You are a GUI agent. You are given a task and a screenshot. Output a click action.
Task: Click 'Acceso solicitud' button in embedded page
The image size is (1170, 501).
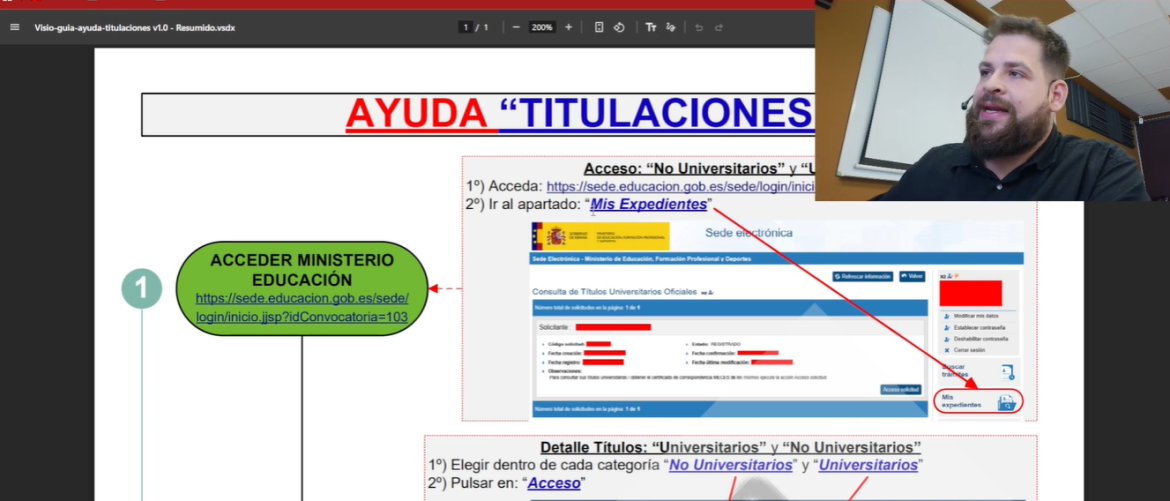[901, 390]
